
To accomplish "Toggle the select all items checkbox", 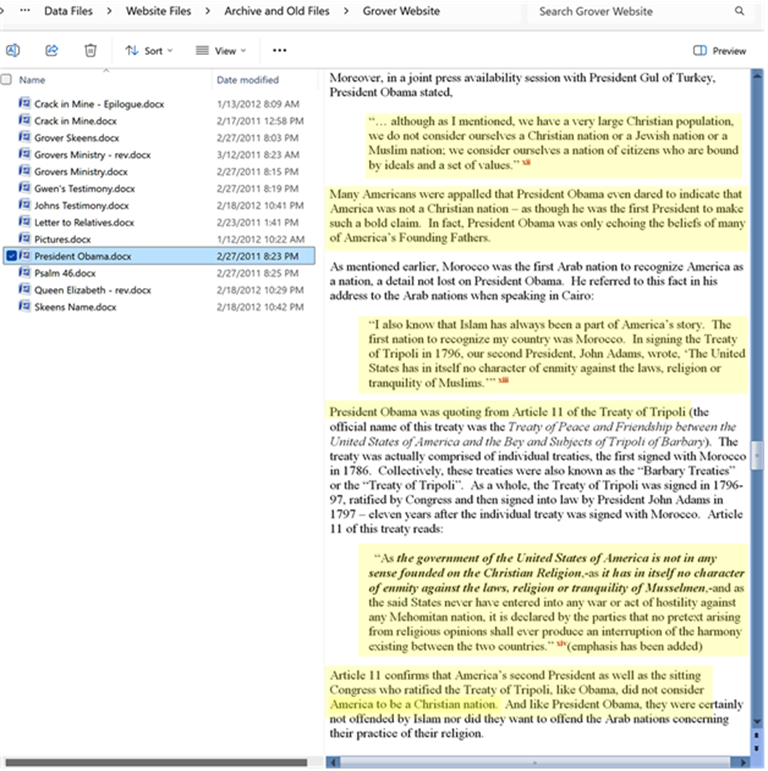I will (x=7, y=80).
